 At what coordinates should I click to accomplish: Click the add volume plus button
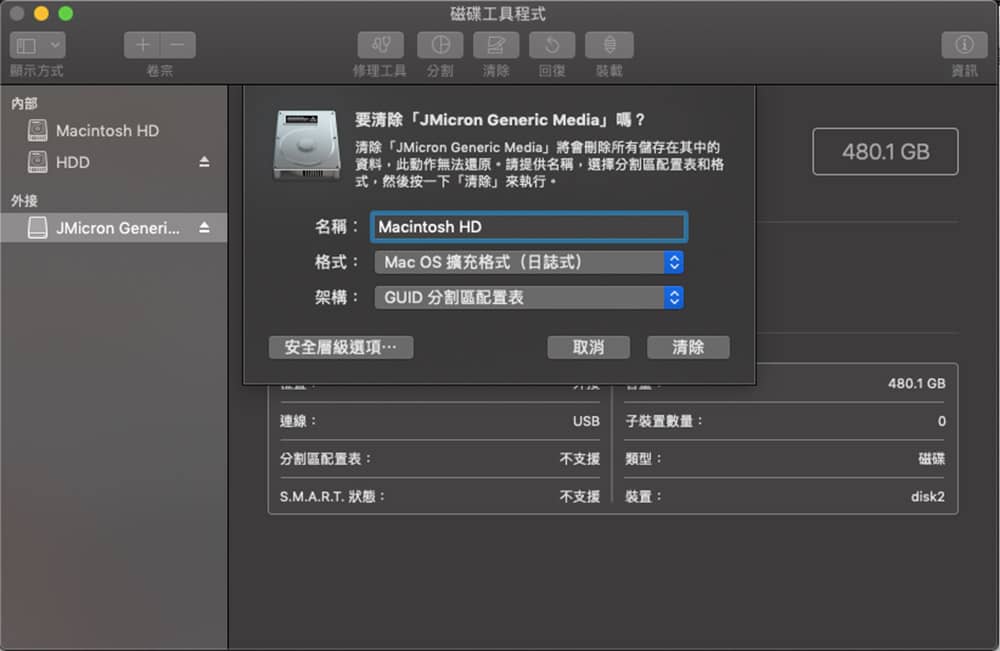coord(142,45)
